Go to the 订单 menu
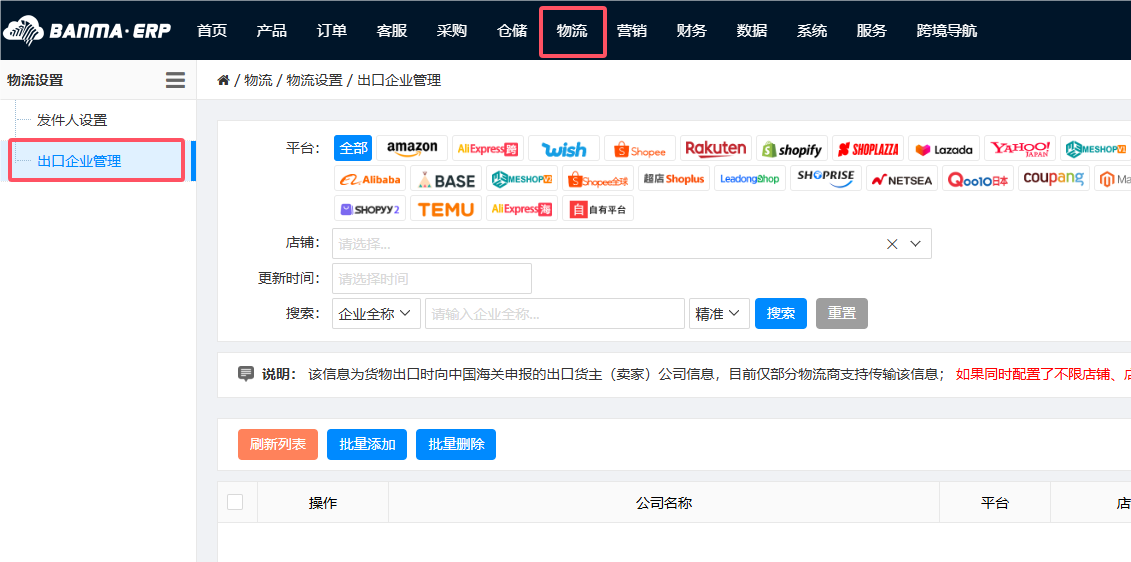 point(332,31)
